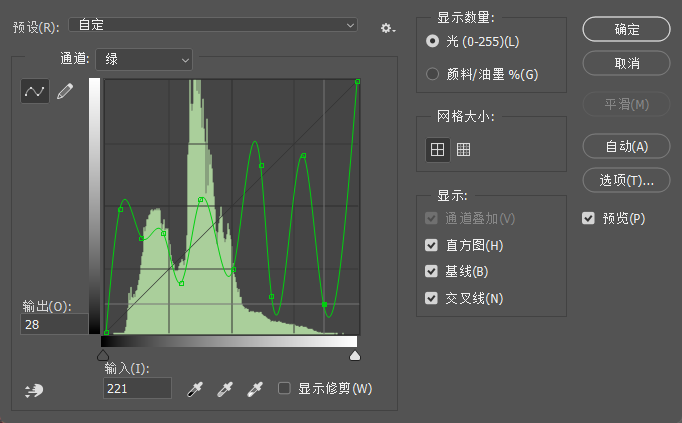Toggle the 交叉线(N) checkbox

(x=431, y=298)
